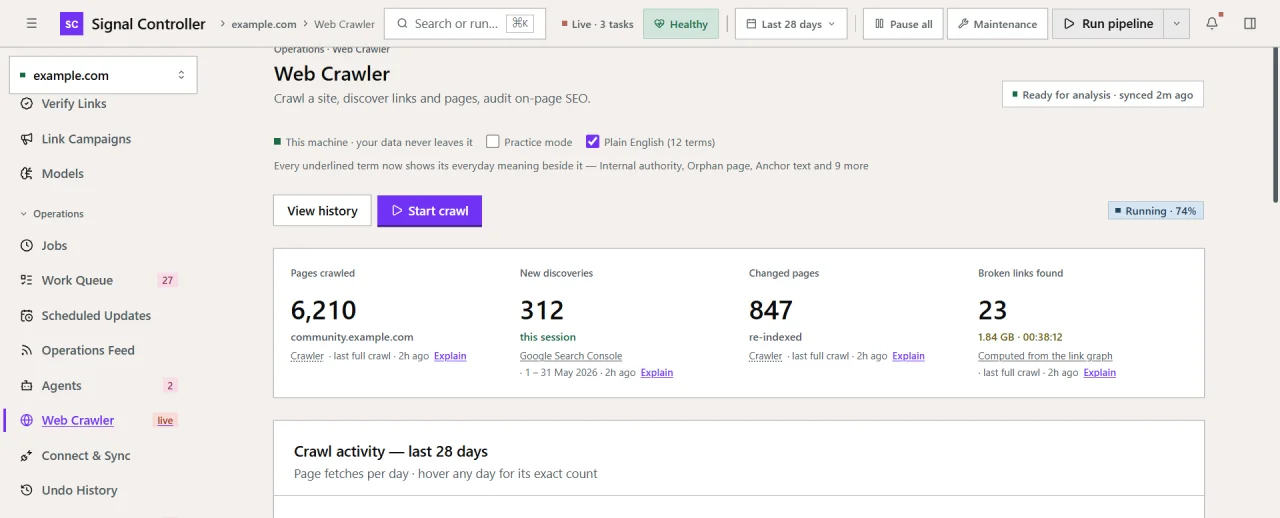Open the Last 28 days range dropdown
This screenshot has width=1280, height=518.
click(791, 24)
